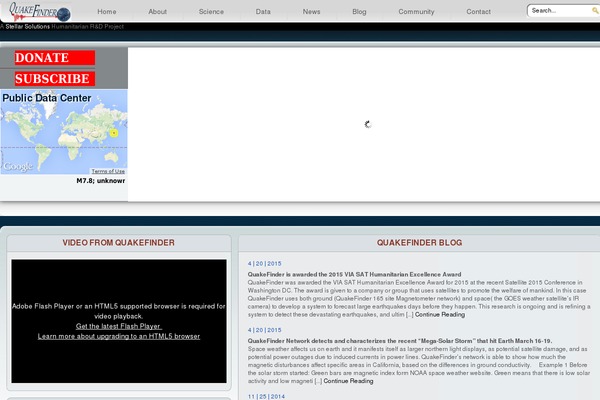The height and width of the screenshot is (400, 600).
Task: Open the Contact page
Action: (478, 11)
